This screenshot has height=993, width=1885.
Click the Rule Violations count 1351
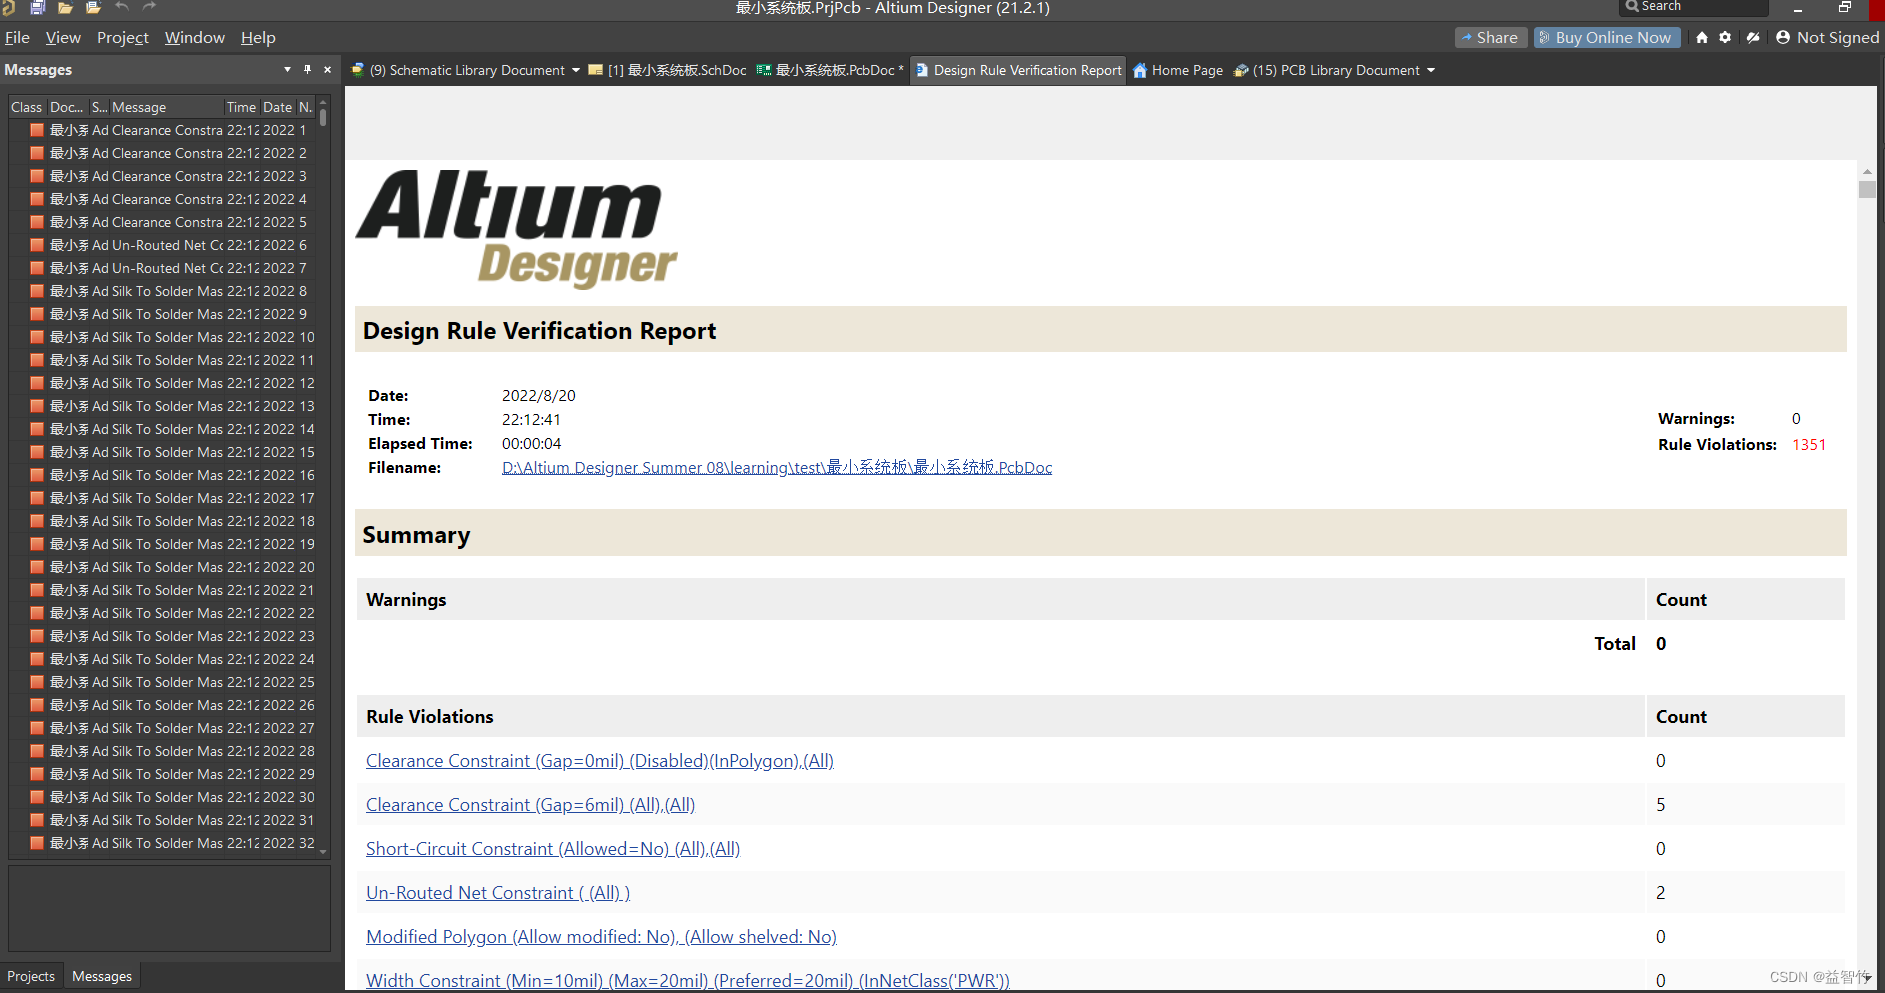[x=1809, y=445]
